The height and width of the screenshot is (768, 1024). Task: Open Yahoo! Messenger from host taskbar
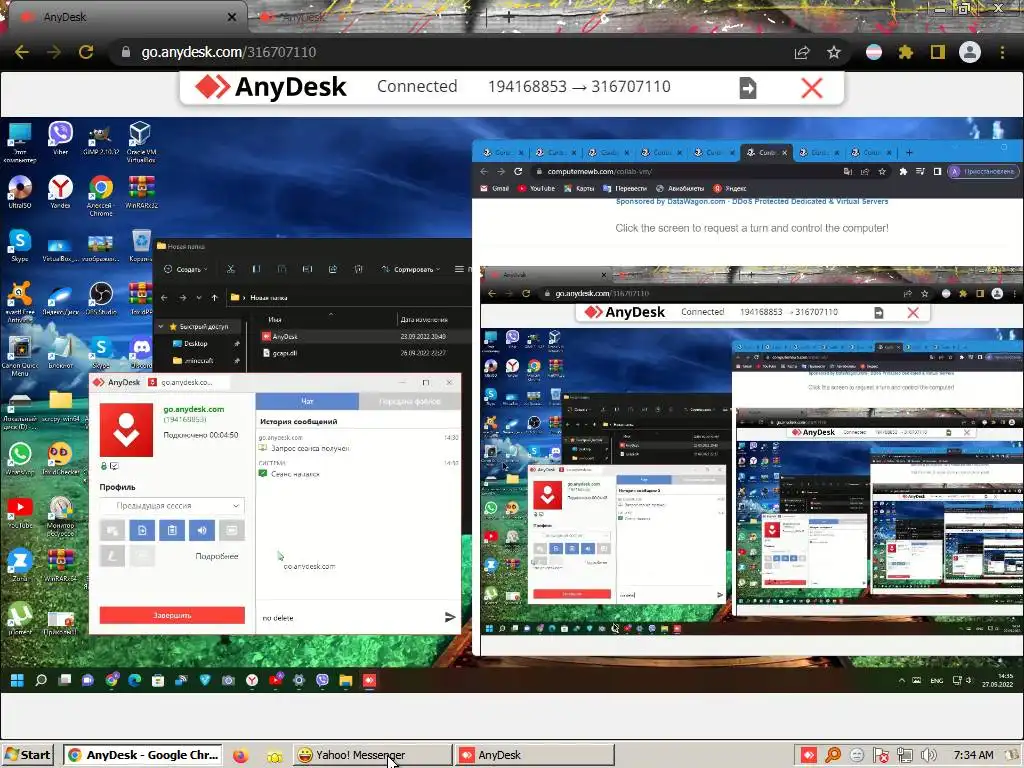[372, 755]
